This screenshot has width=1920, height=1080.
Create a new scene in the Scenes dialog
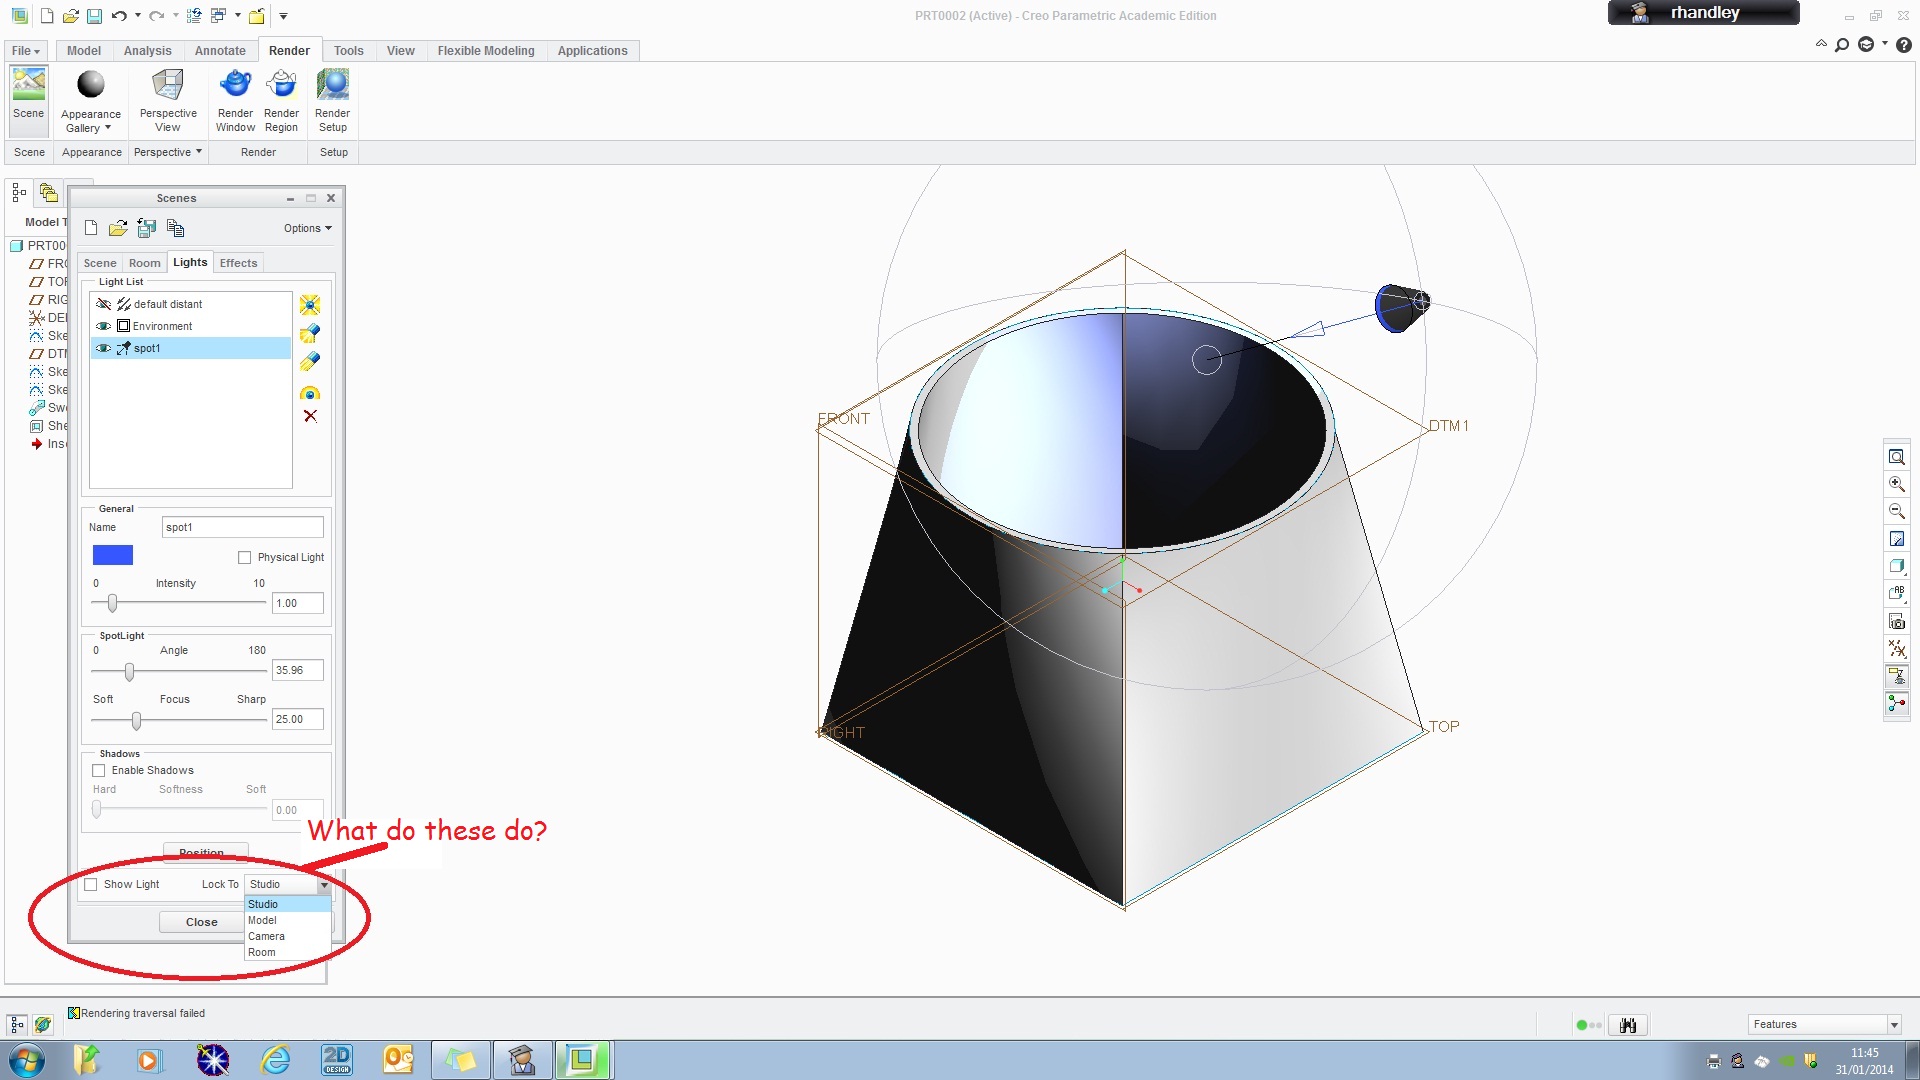pyautogui.click(x=90, y=228)
